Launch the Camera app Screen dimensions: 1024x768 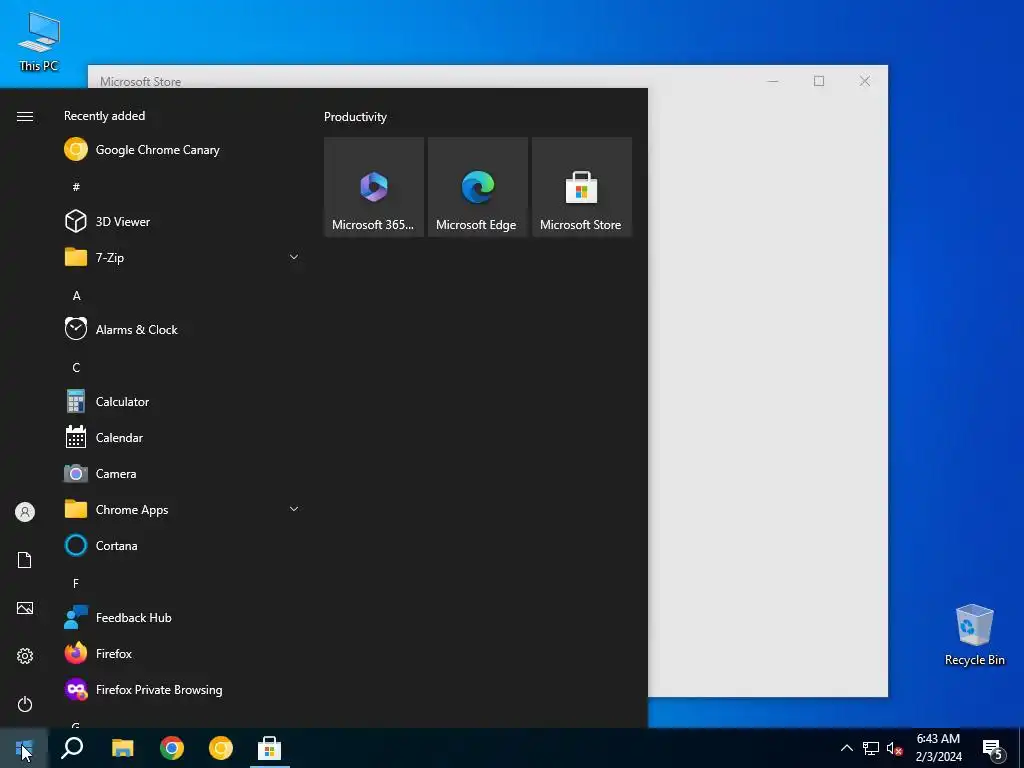(182, 473)
